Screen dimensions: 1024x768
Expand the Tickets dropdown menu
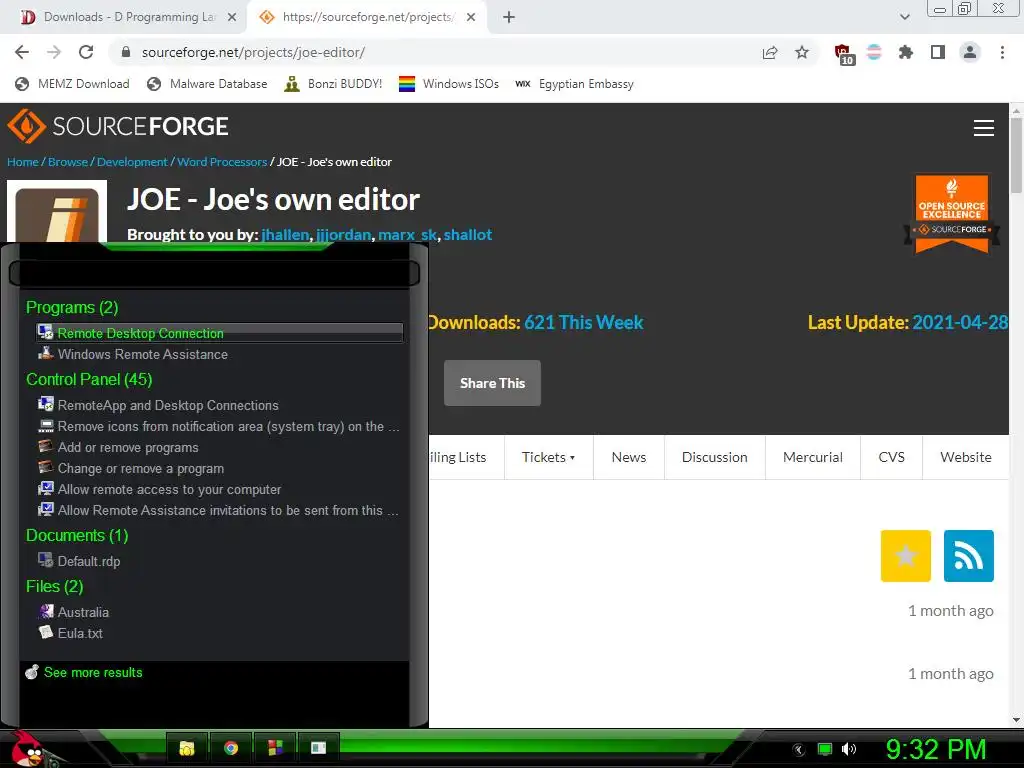549,457
